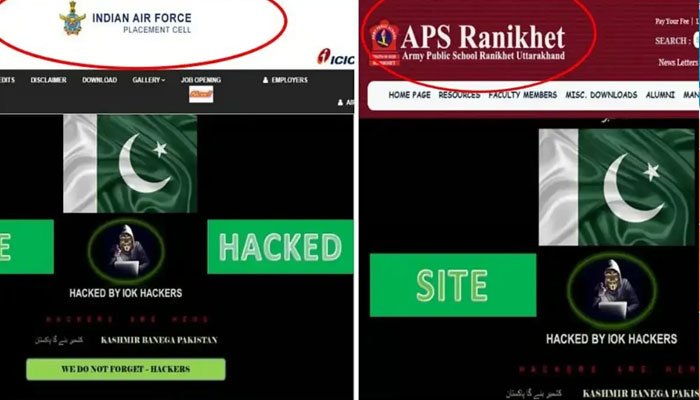Click the News Letters link

click(678, 62)
